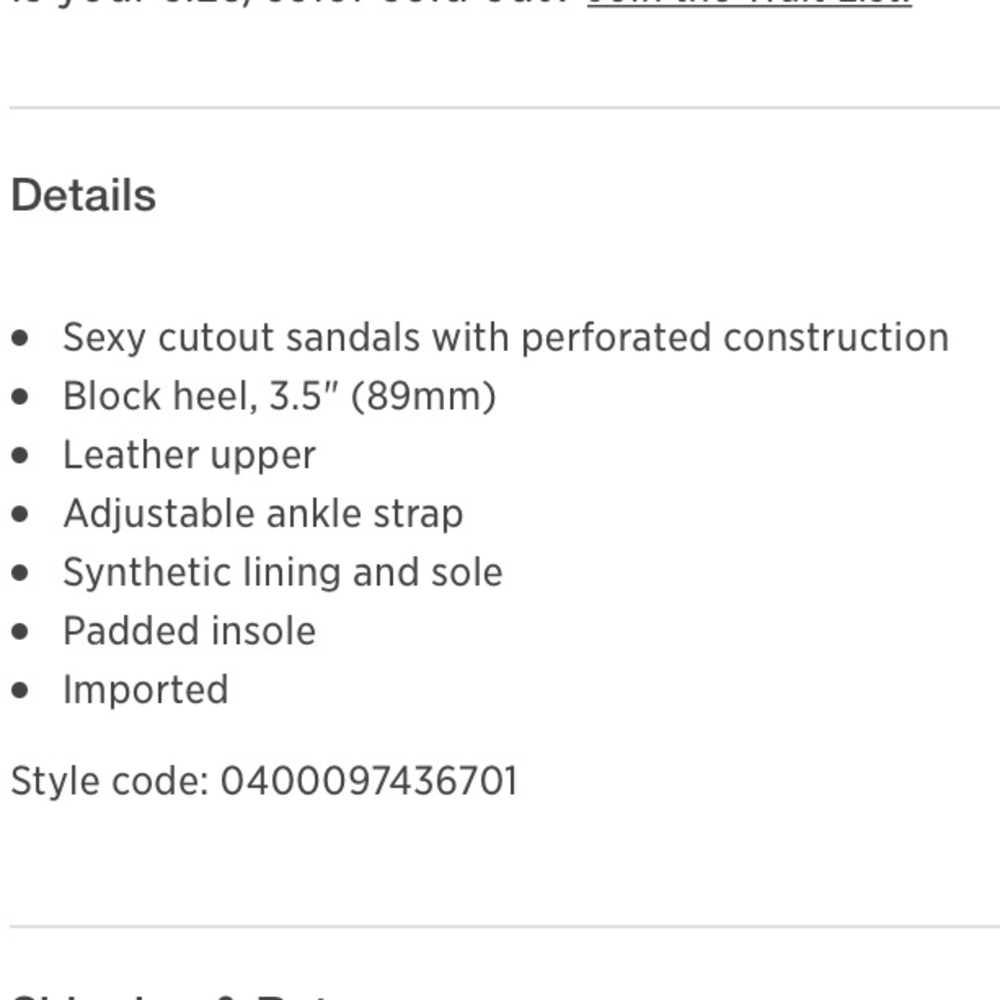
Task: Collapse the Details section heading
Action: pos(83,195)
